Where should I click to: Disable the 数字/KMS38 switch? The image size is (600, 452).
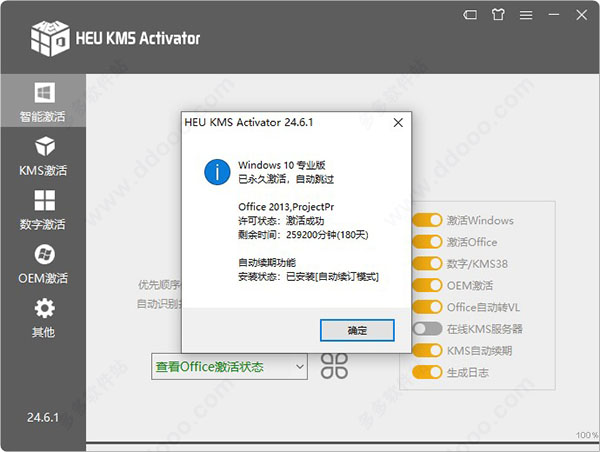pos(427,264)
